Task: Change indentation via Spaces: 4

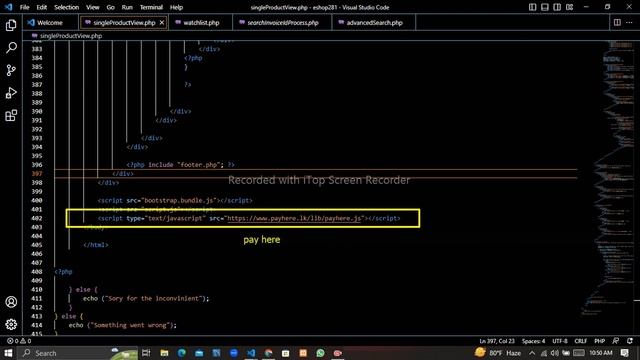Action: tap(533, 341)
